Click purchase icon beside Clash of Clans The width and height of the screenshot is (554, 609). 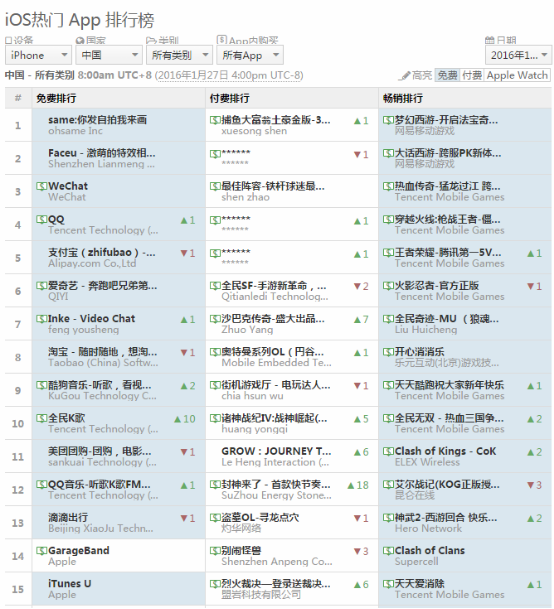[388, 551]
